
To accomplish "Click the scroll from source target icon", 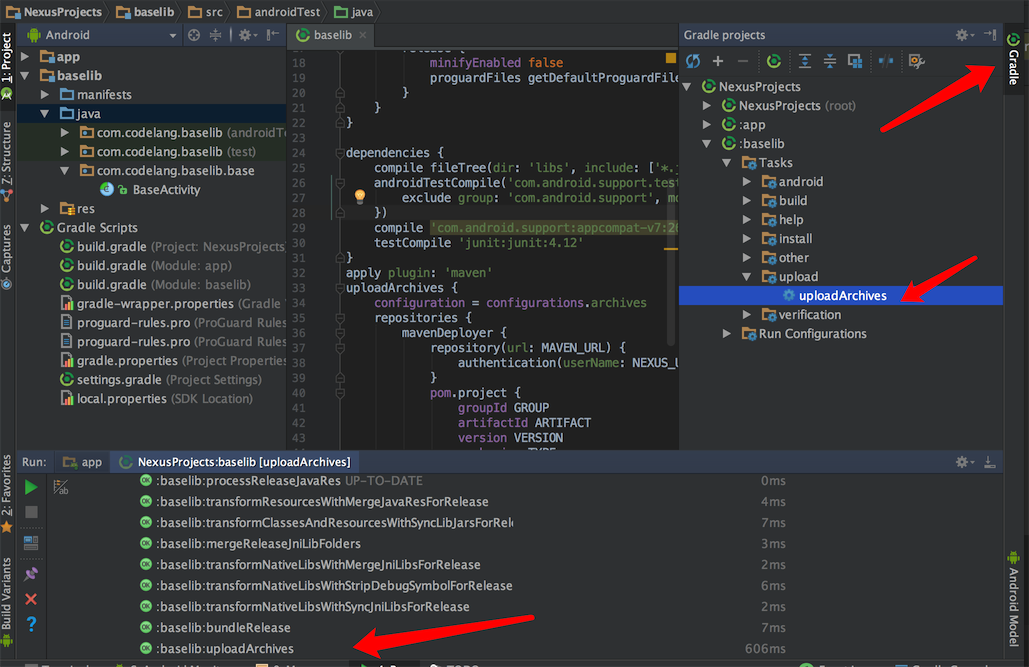I will coord(194,36).
